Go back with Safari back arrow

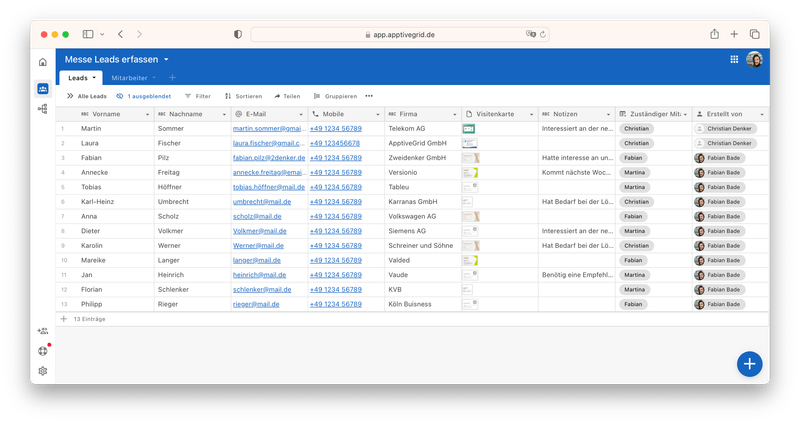point(120,34)
